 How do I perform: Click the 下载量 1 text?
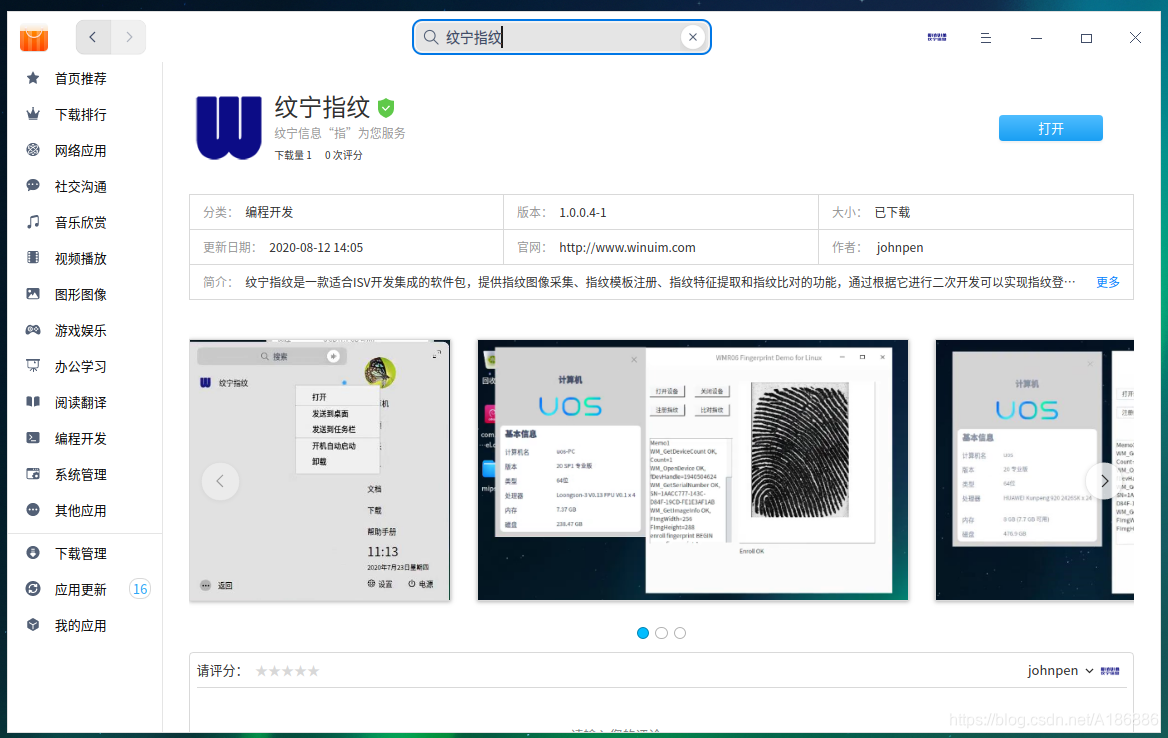click(293, 155)
